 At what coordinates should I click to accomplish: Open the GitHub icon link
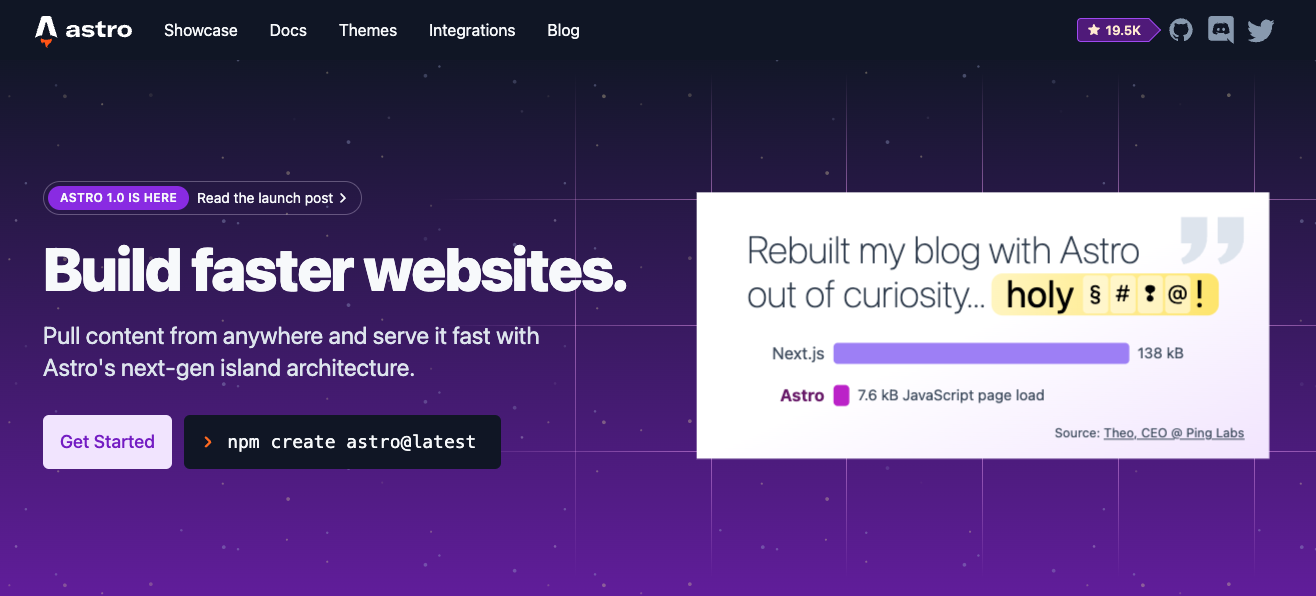pos(1181,30)
